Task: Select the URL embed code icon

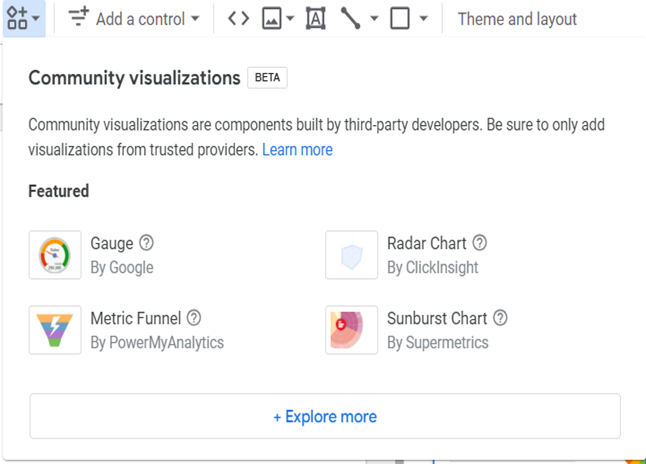Action: pos(238,19)
